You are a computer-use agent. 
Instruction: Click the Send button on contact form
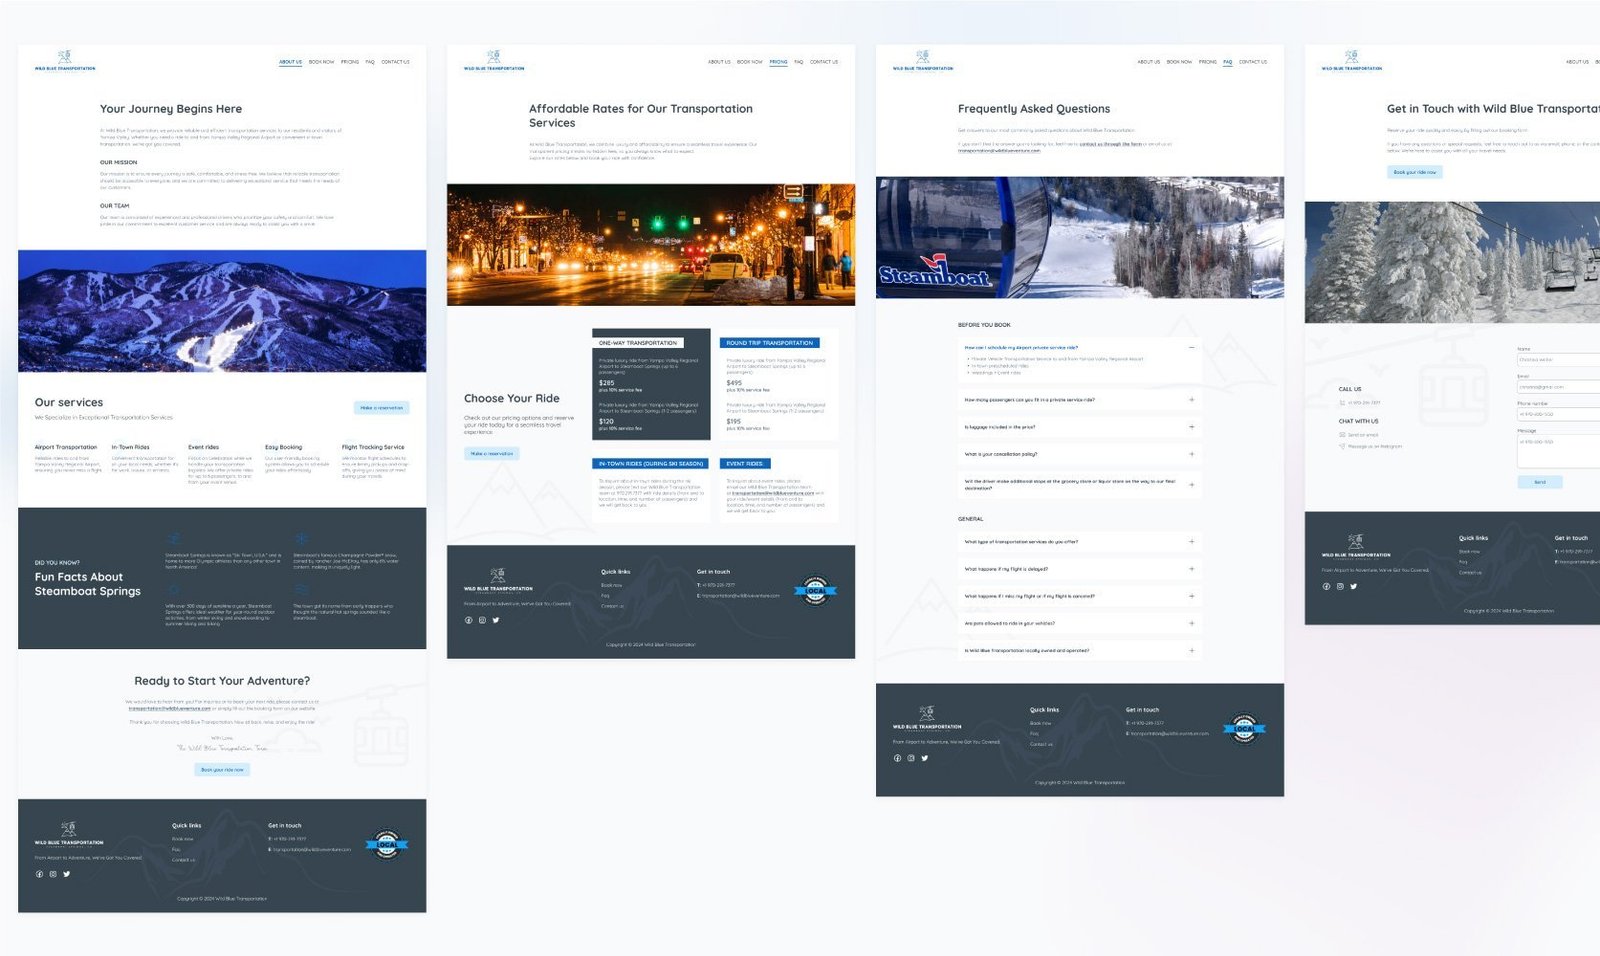point(1540,482)
